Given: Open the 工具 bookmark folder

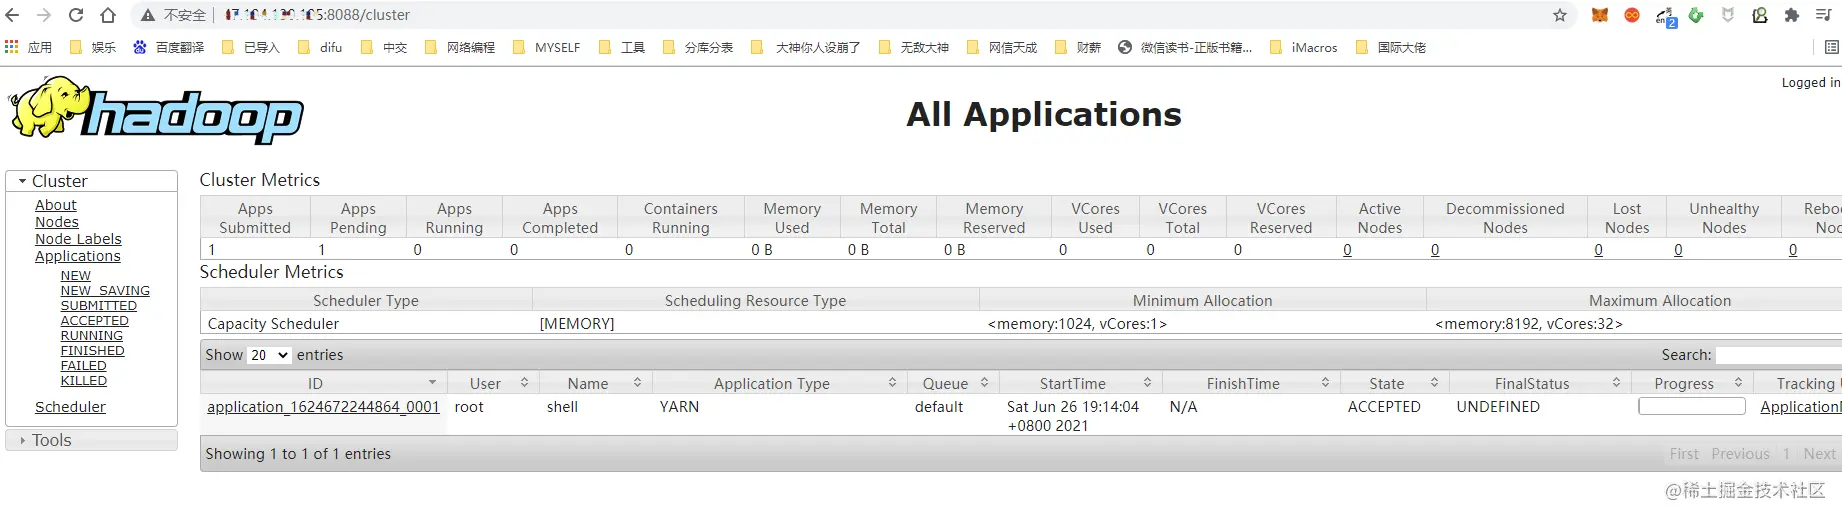Looking at the screenshot, I should (622, 47).
